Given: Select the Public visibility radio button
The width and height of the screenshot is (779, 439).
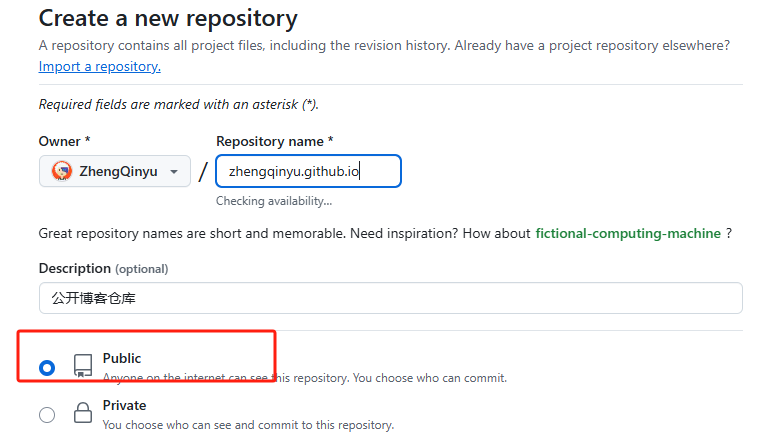Looking at the screenshot, I should (x=47, y=368).
